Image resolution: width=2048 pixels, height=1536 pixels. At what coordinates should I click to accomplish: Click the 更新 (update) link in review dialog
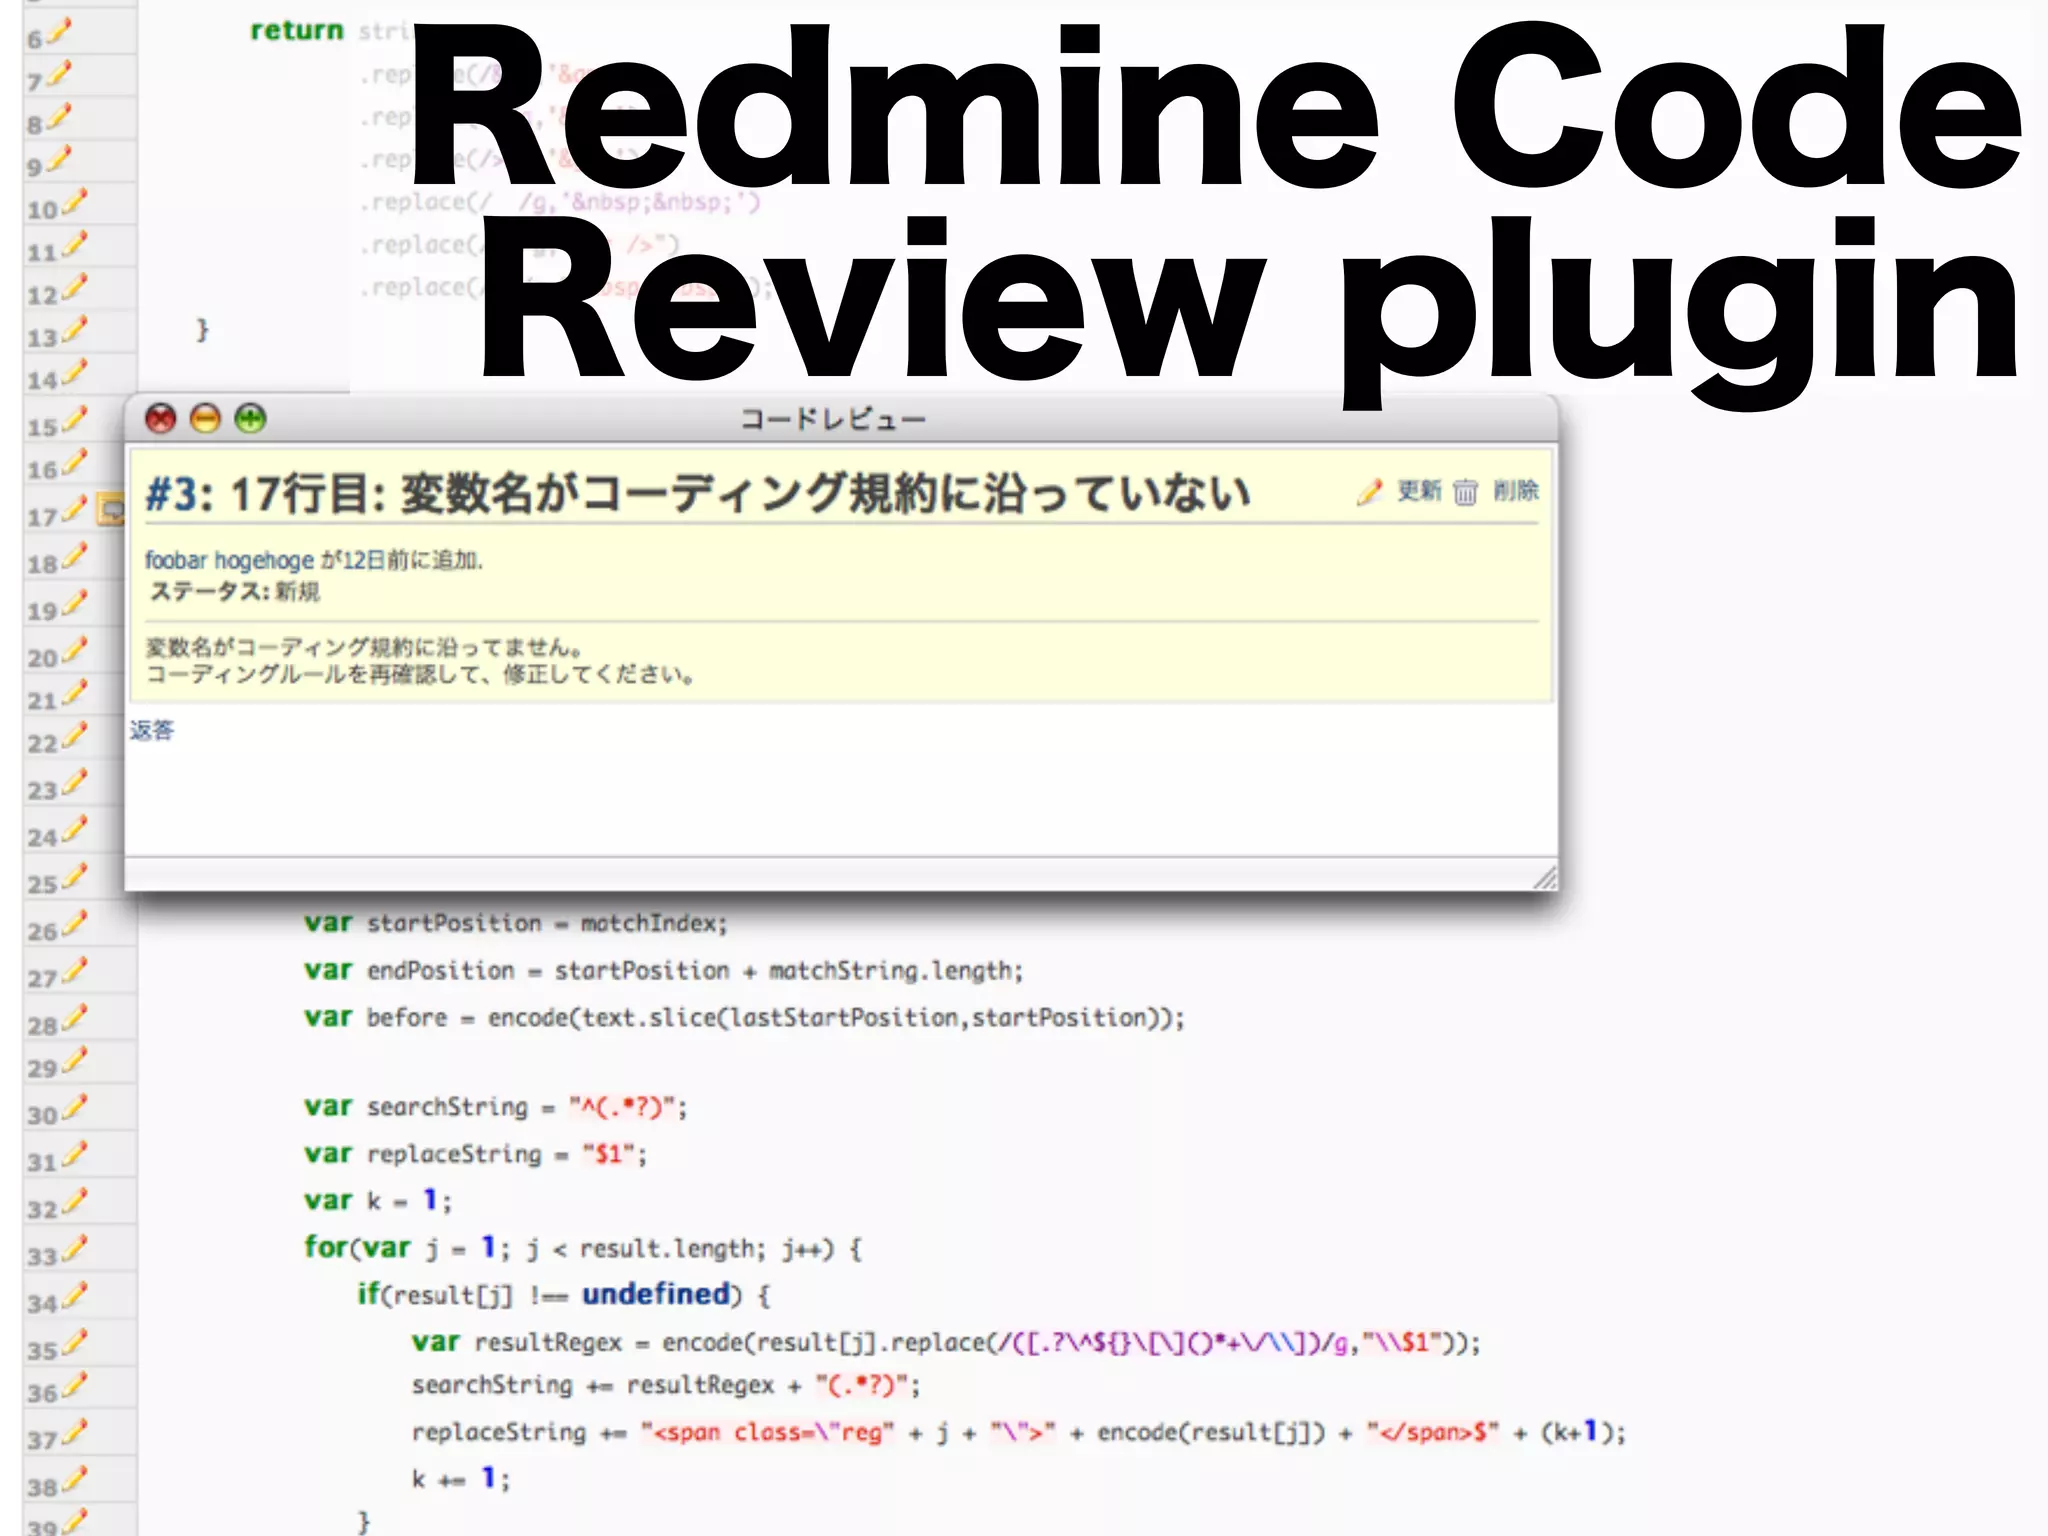pos(1419,491)
